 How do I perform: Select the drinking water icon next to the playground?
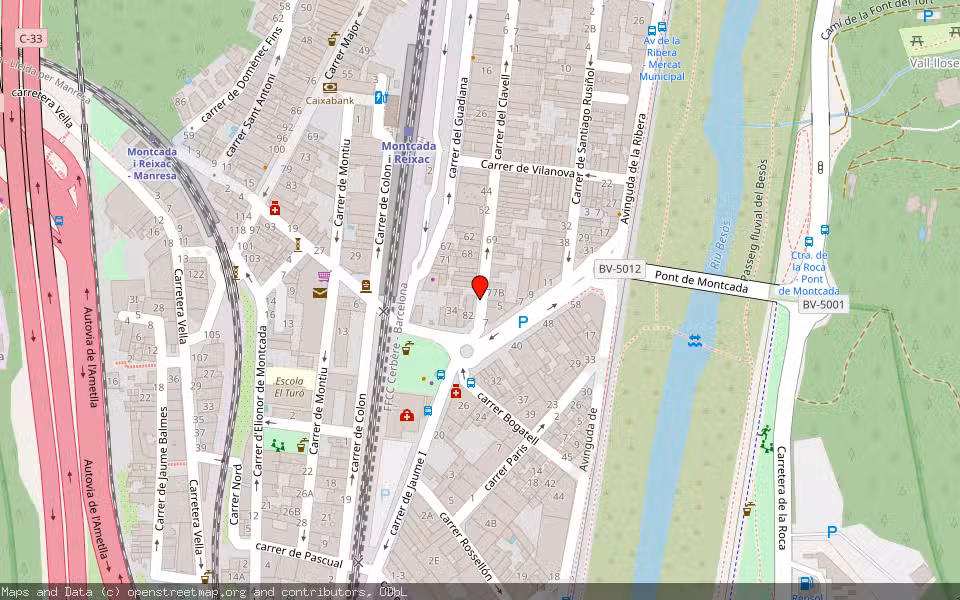(301, 445)
